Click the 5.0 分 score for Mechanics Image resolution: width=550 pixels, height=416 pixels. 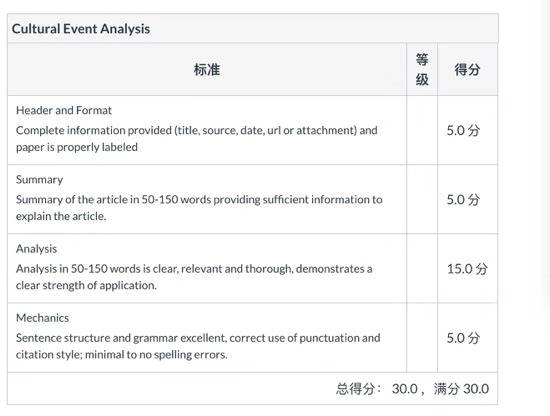click(463, 338)
